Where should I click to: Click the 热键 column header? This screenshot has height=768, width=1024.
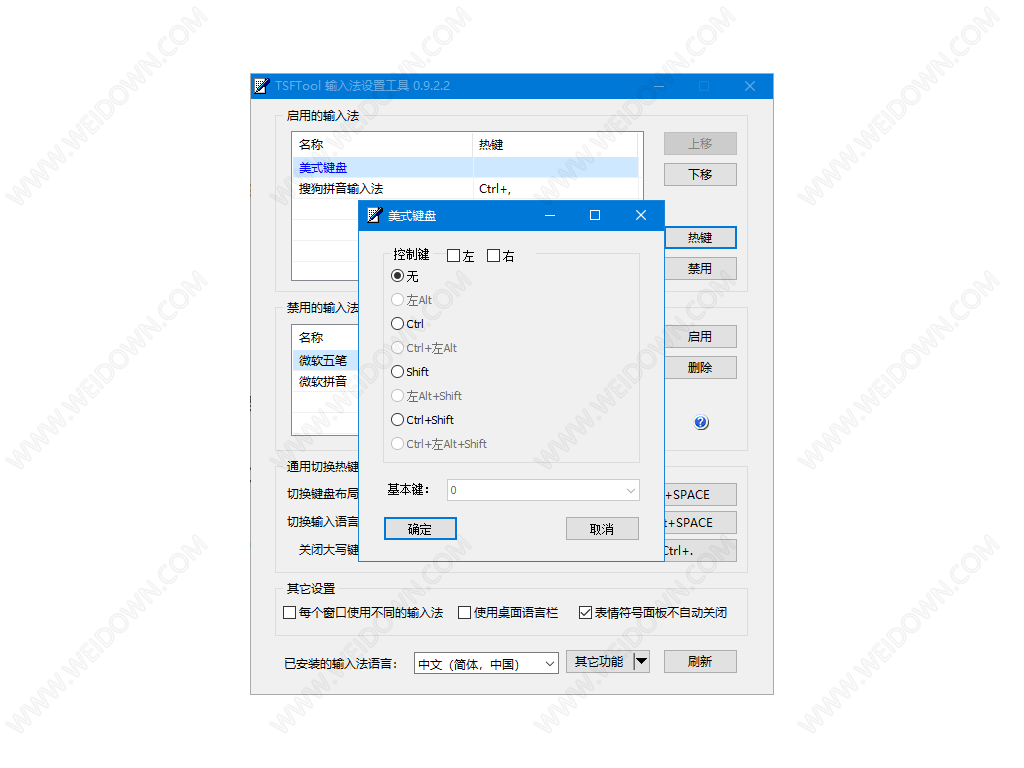click(555, 144)
